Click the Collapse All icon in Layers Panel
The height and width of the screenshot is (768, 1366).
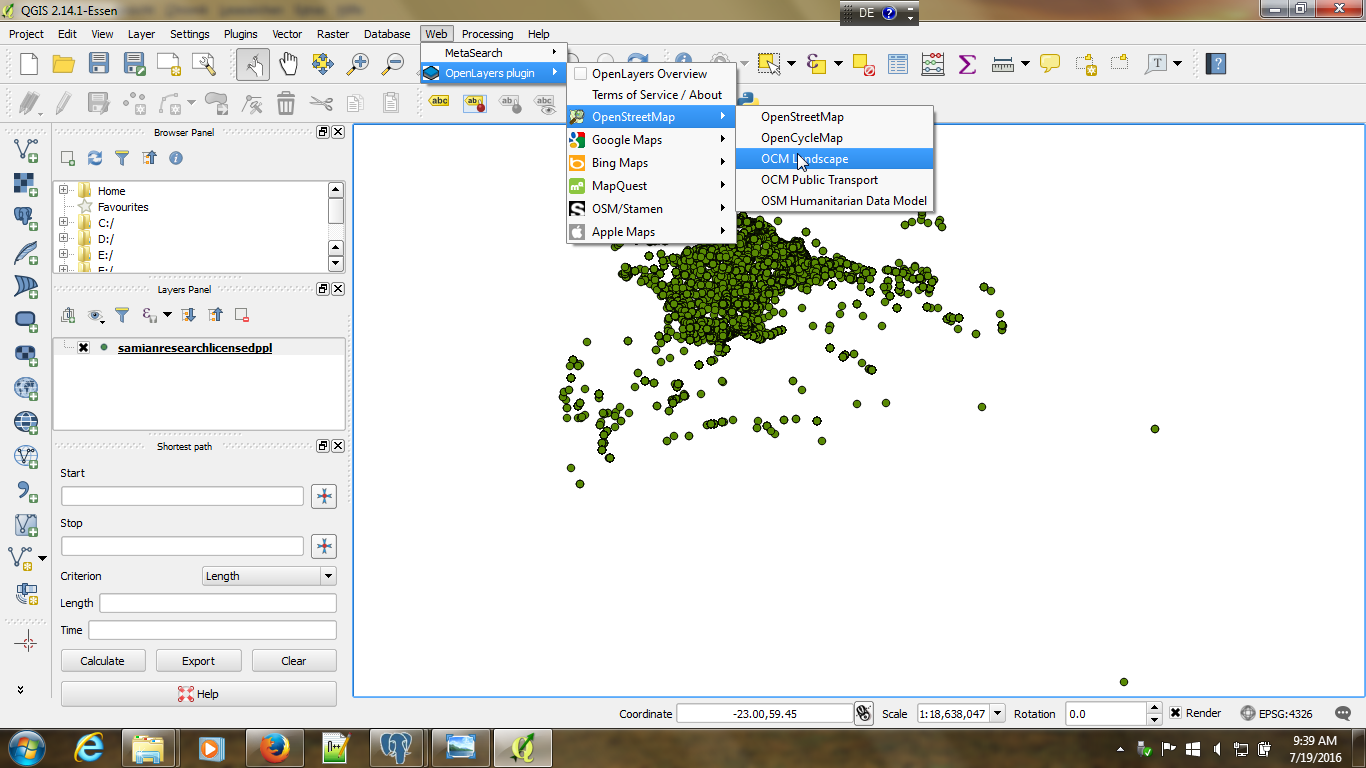(x=215, y=315)
